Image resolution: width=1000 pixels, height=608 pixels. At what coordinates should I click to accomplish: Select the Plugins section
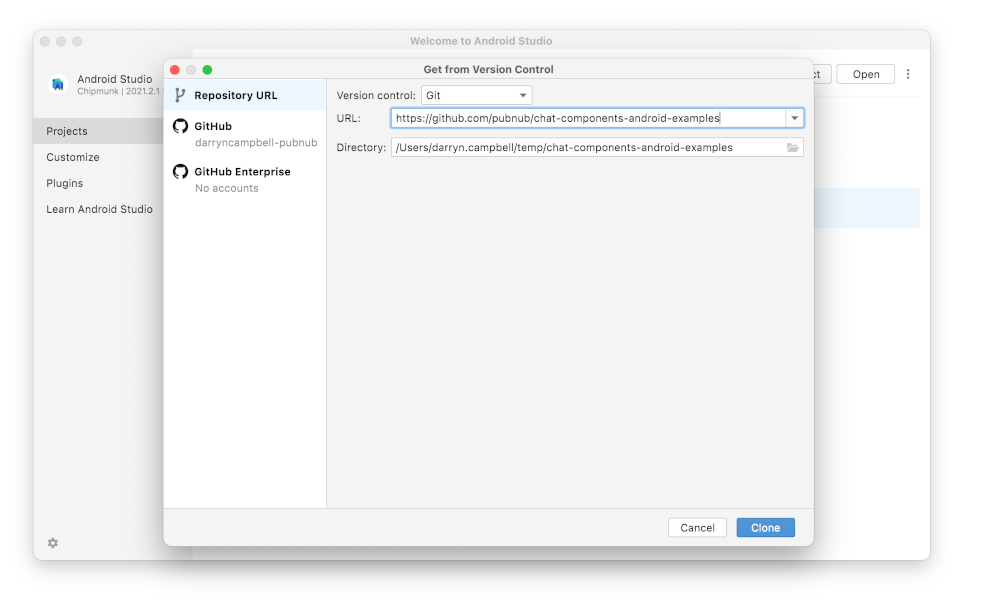pyautogui.click(x=64, y=183)
